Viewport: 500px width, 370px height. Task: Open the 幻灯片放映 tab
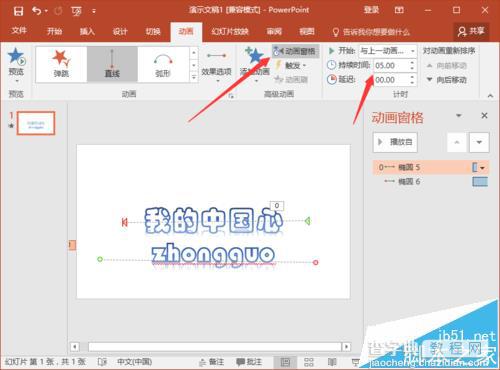[x=230, y=32]
